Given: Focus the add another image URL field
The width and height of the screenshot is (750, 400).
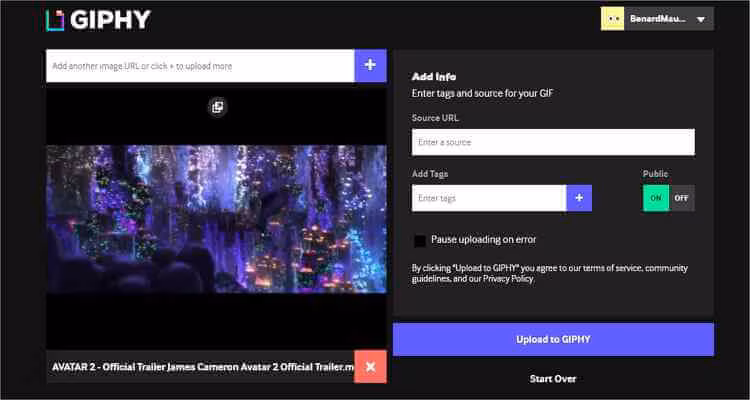Looking at the screenshot, I should (x=200, y=66).
